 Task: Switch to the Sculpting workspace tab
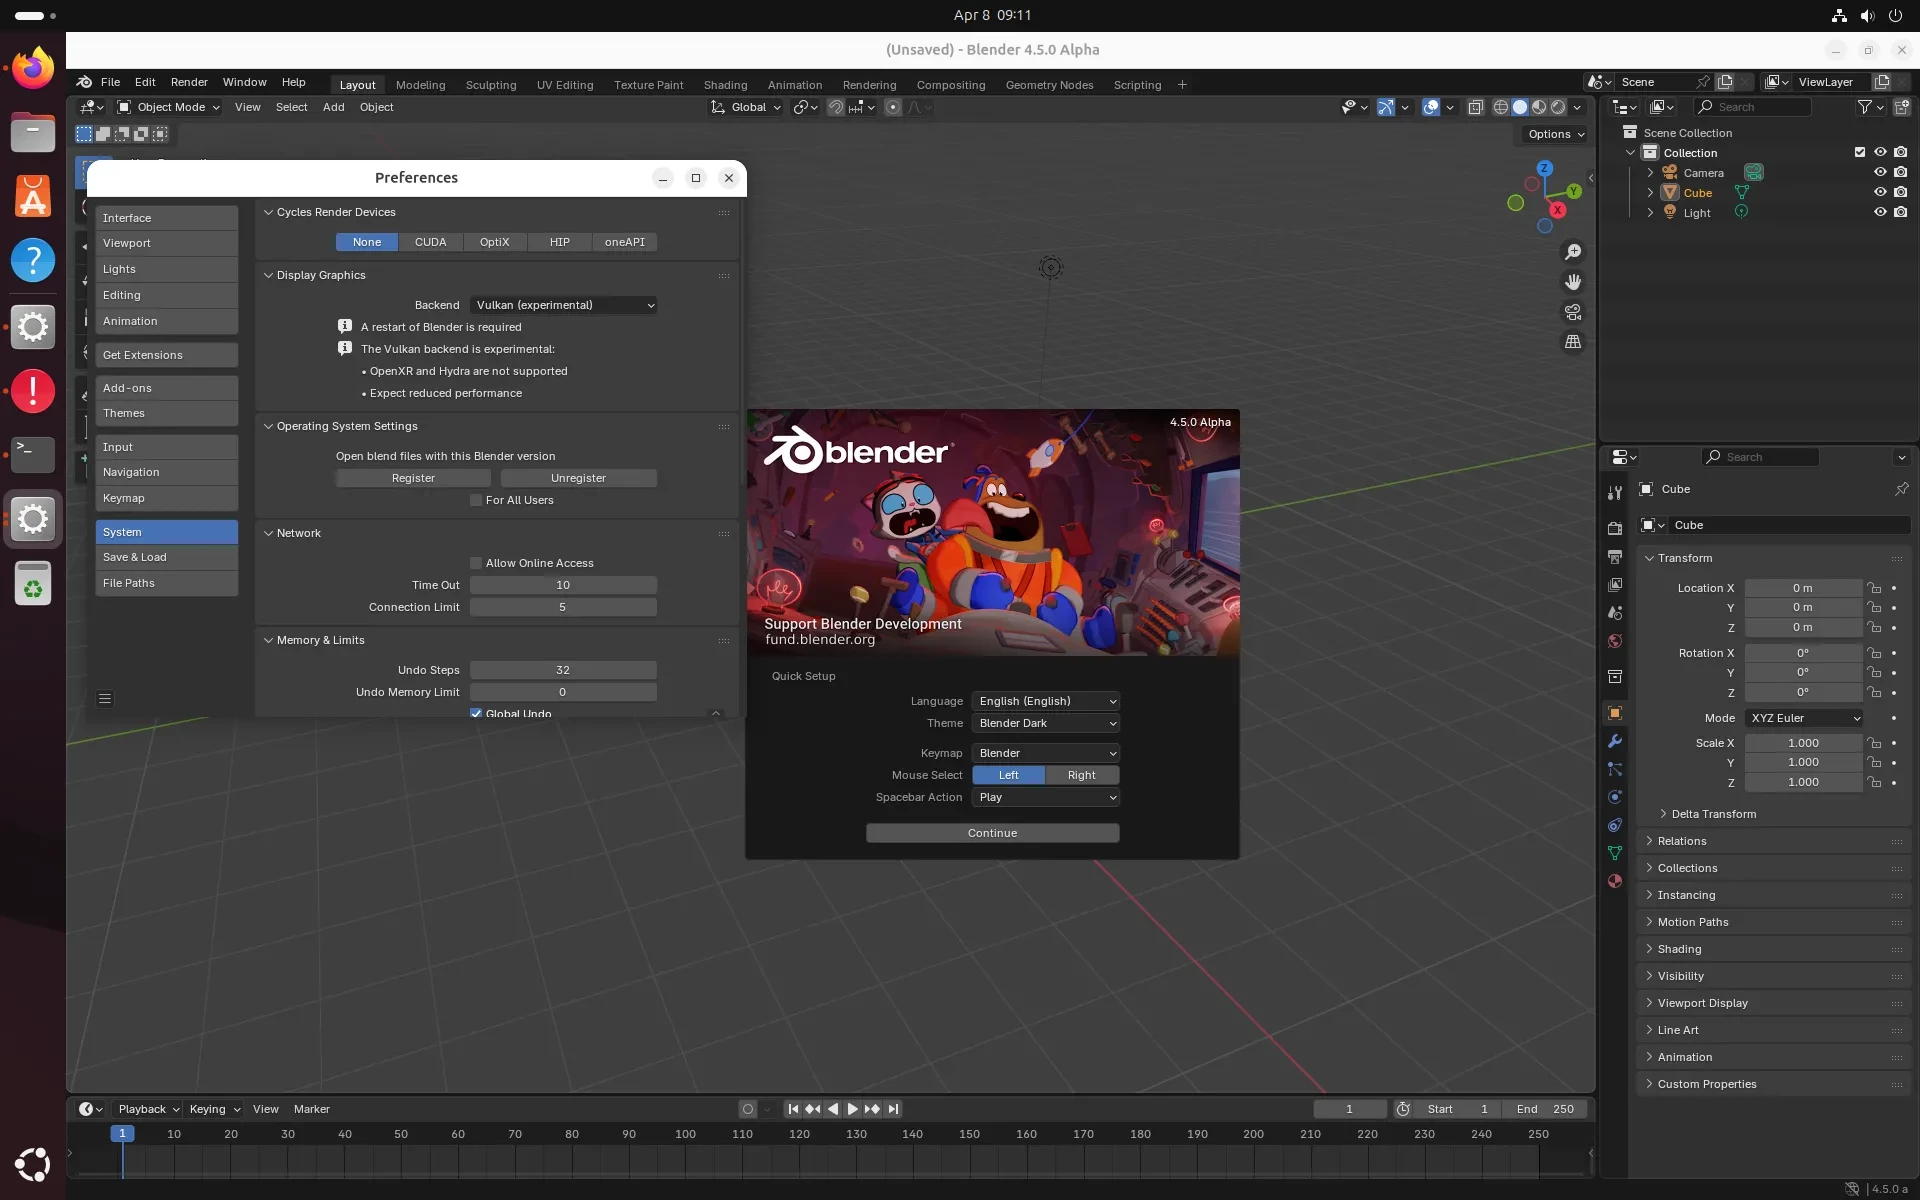tap(490, 85)
